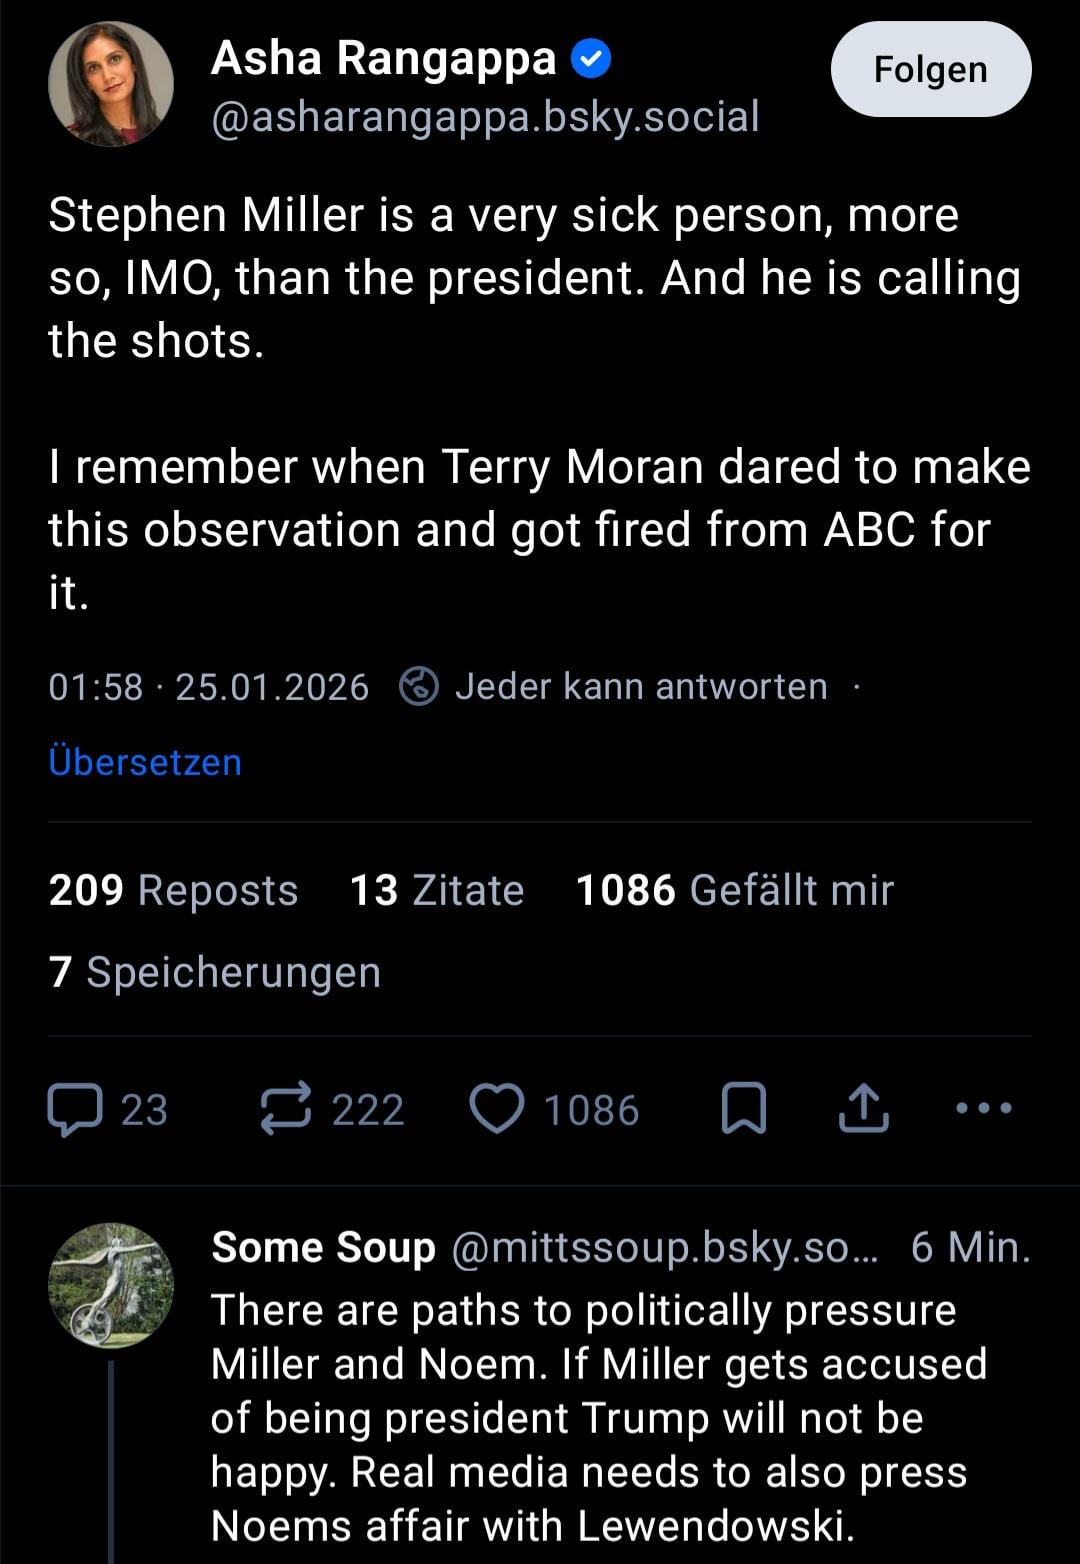Click the globe reply-settings icon
Image resolution: width=1080 pixels, height=1564 pixels.
click(x=418, y=687)
